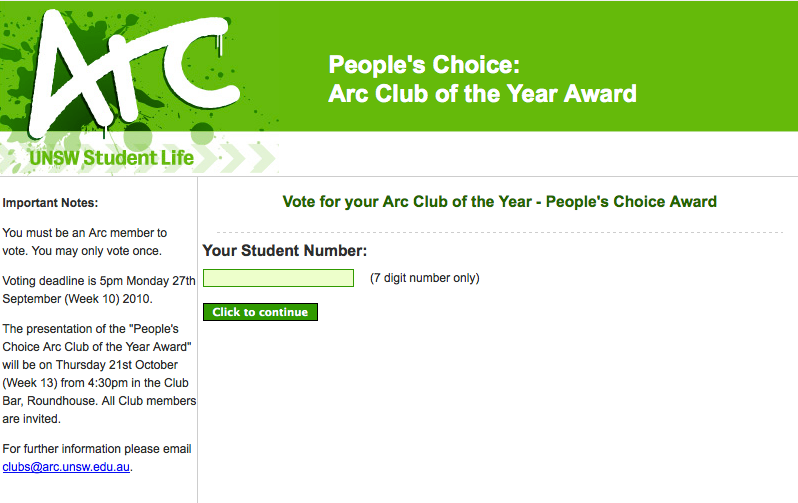798x503 pixels.
Task: Click the 'Important Notes:' heading
Action: [x=50, y=203]
